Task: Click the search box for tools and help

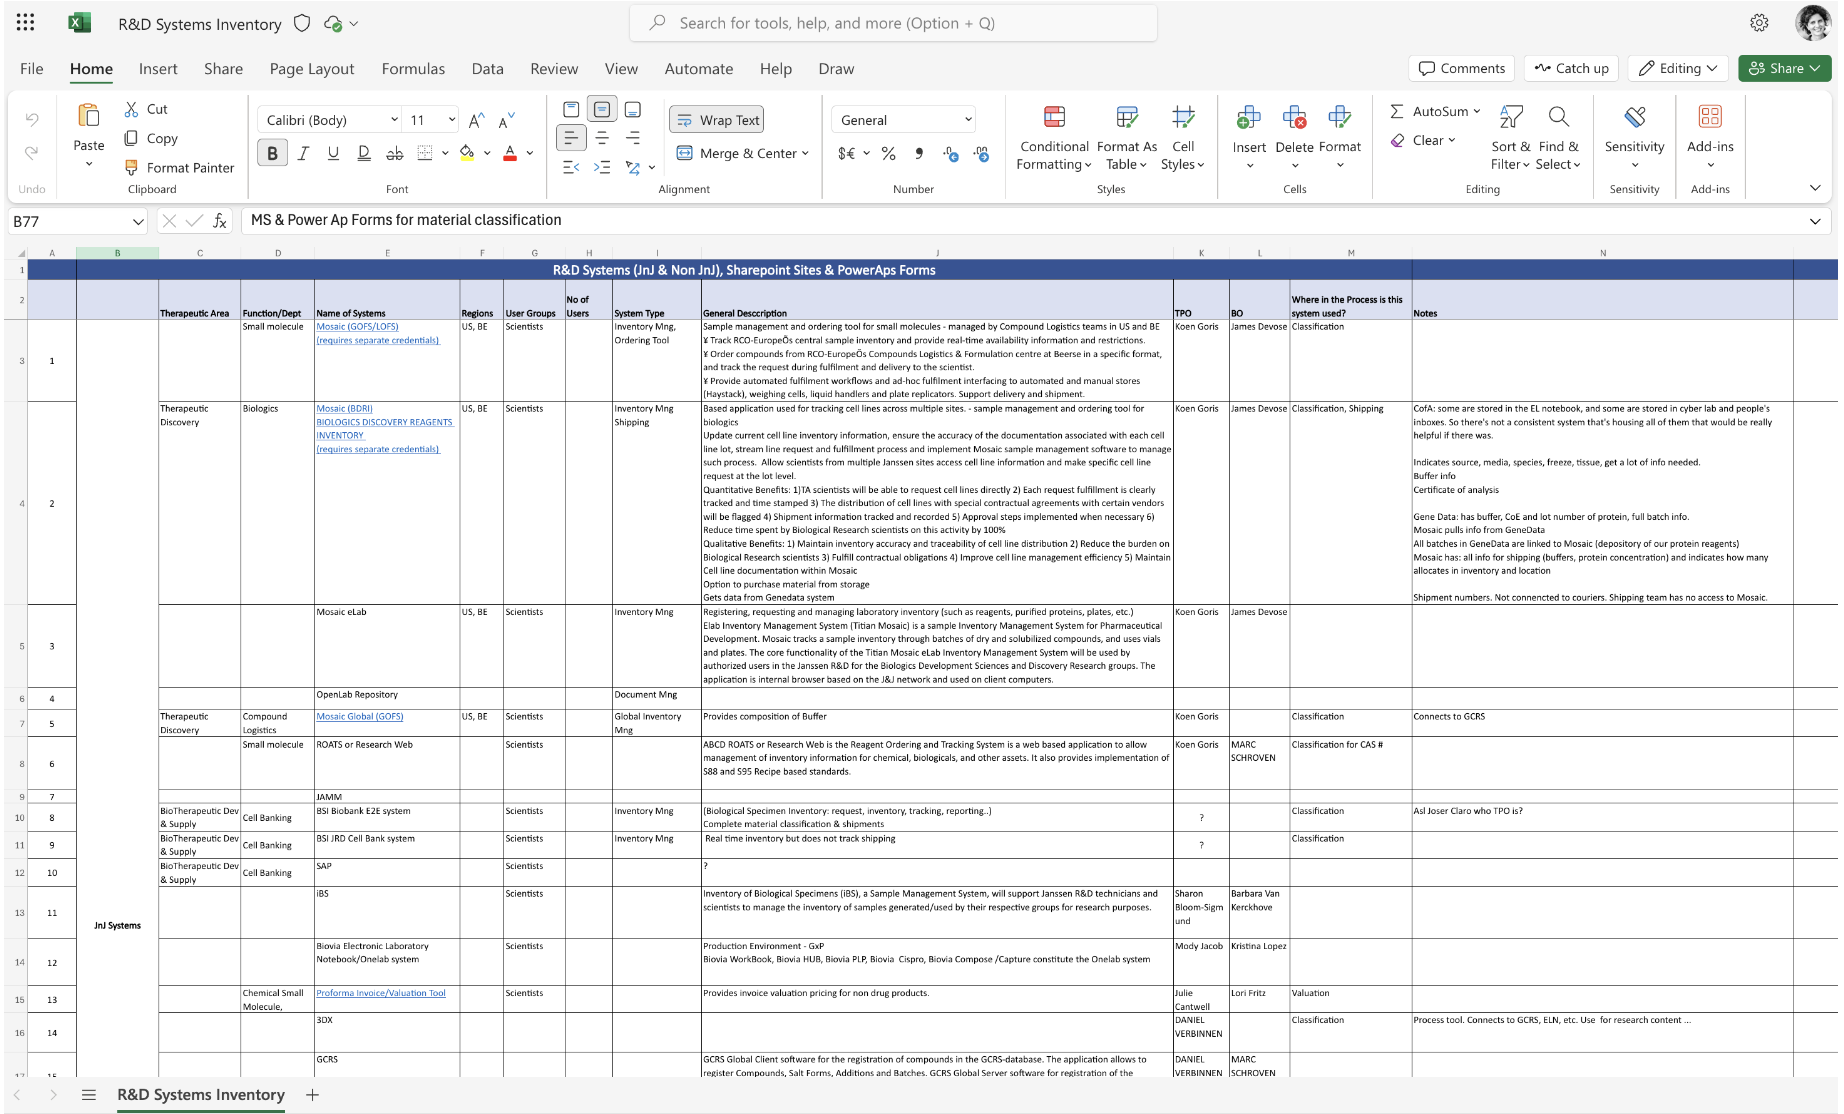Action: [893, 23]
